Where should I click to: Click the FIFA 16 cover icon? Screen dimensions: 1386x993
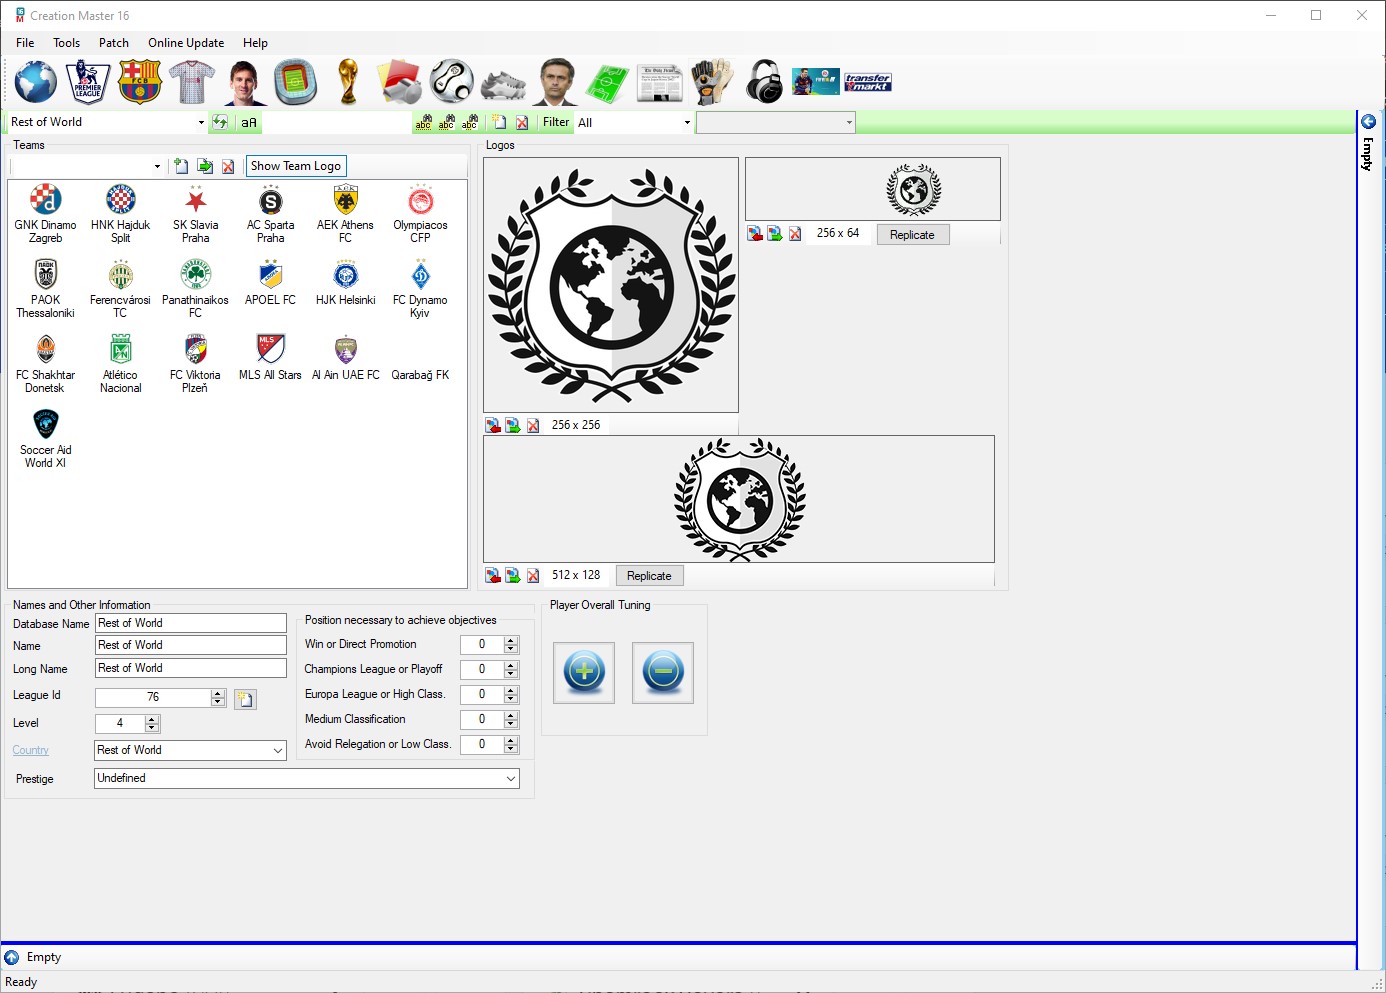tap(816, 82)
